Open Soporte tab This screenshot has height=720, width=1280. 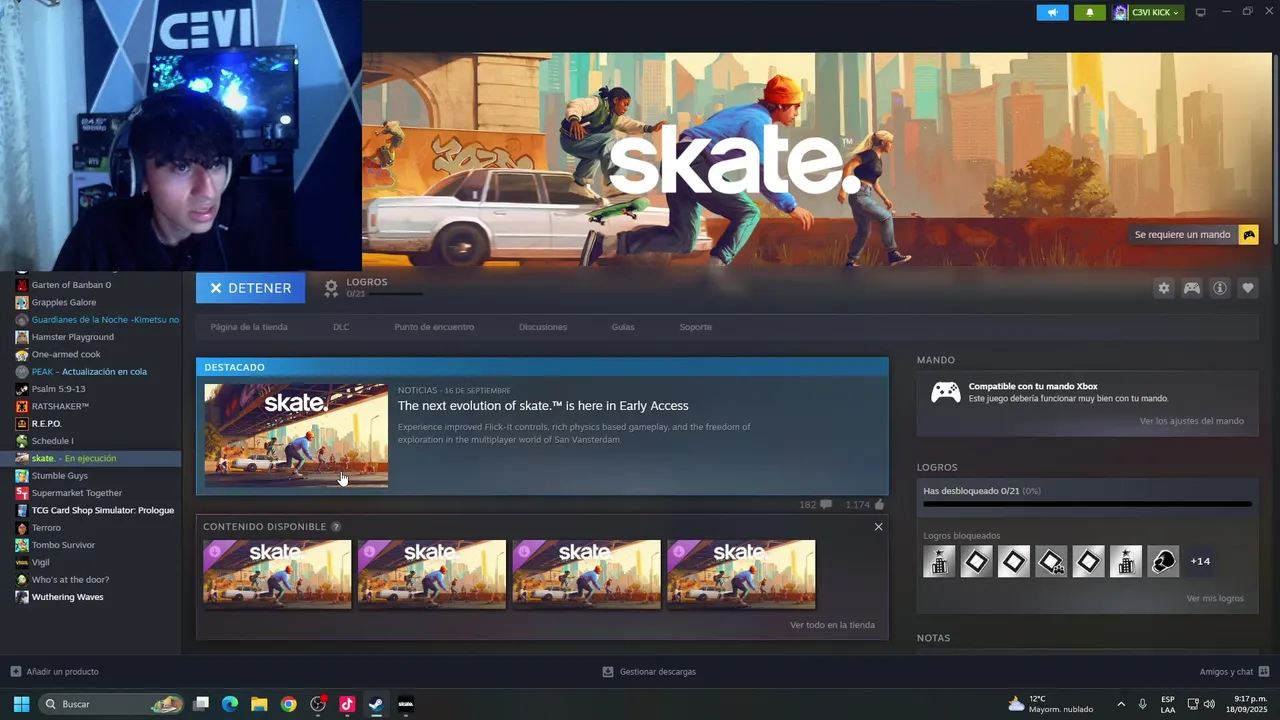696,327
